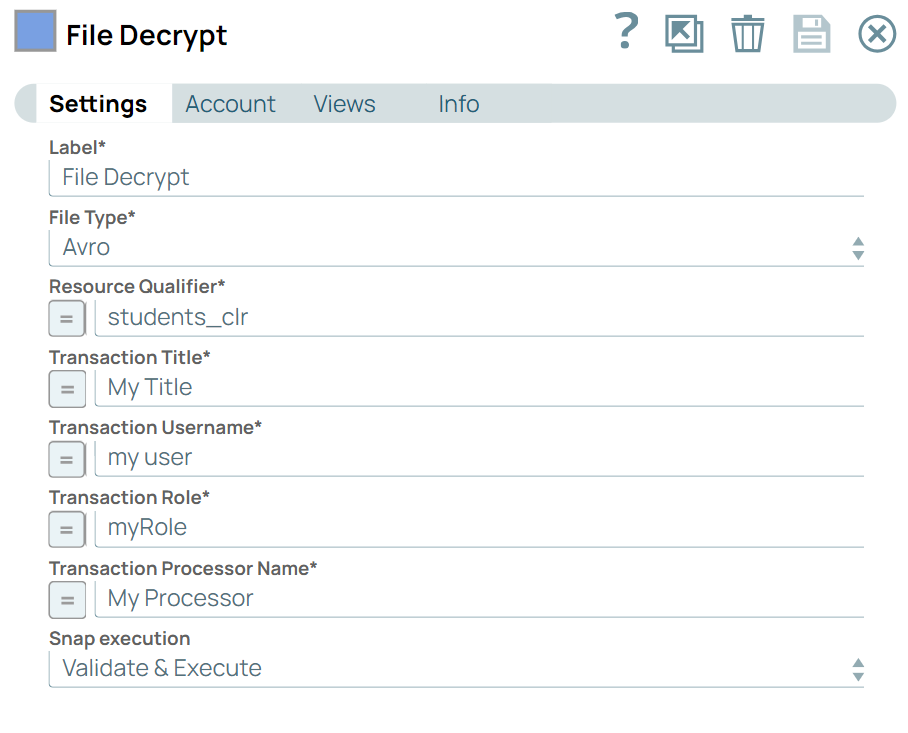
Task: Close the File Decrypt settings dialog
Action: tap(877, 33)
